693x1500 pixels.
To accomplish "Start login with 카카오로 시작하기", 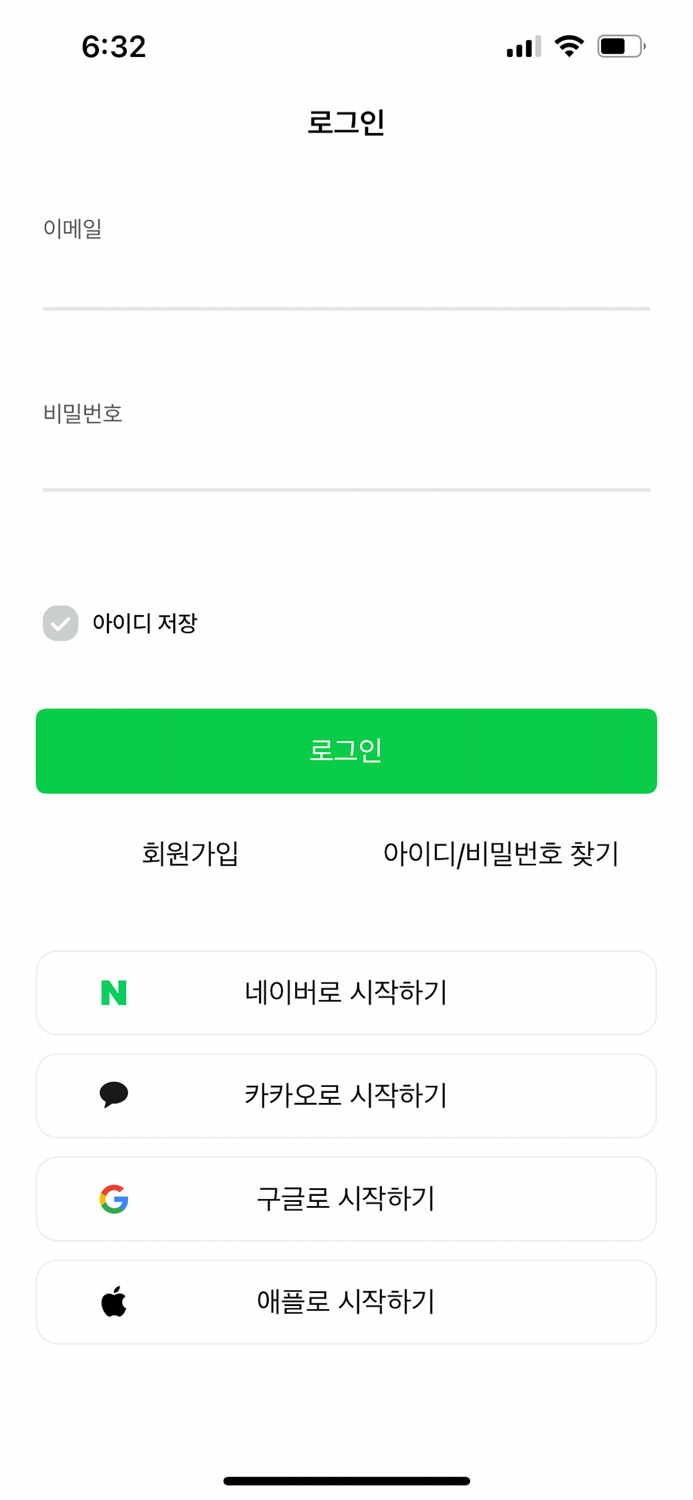I will tap(346, 1095).
